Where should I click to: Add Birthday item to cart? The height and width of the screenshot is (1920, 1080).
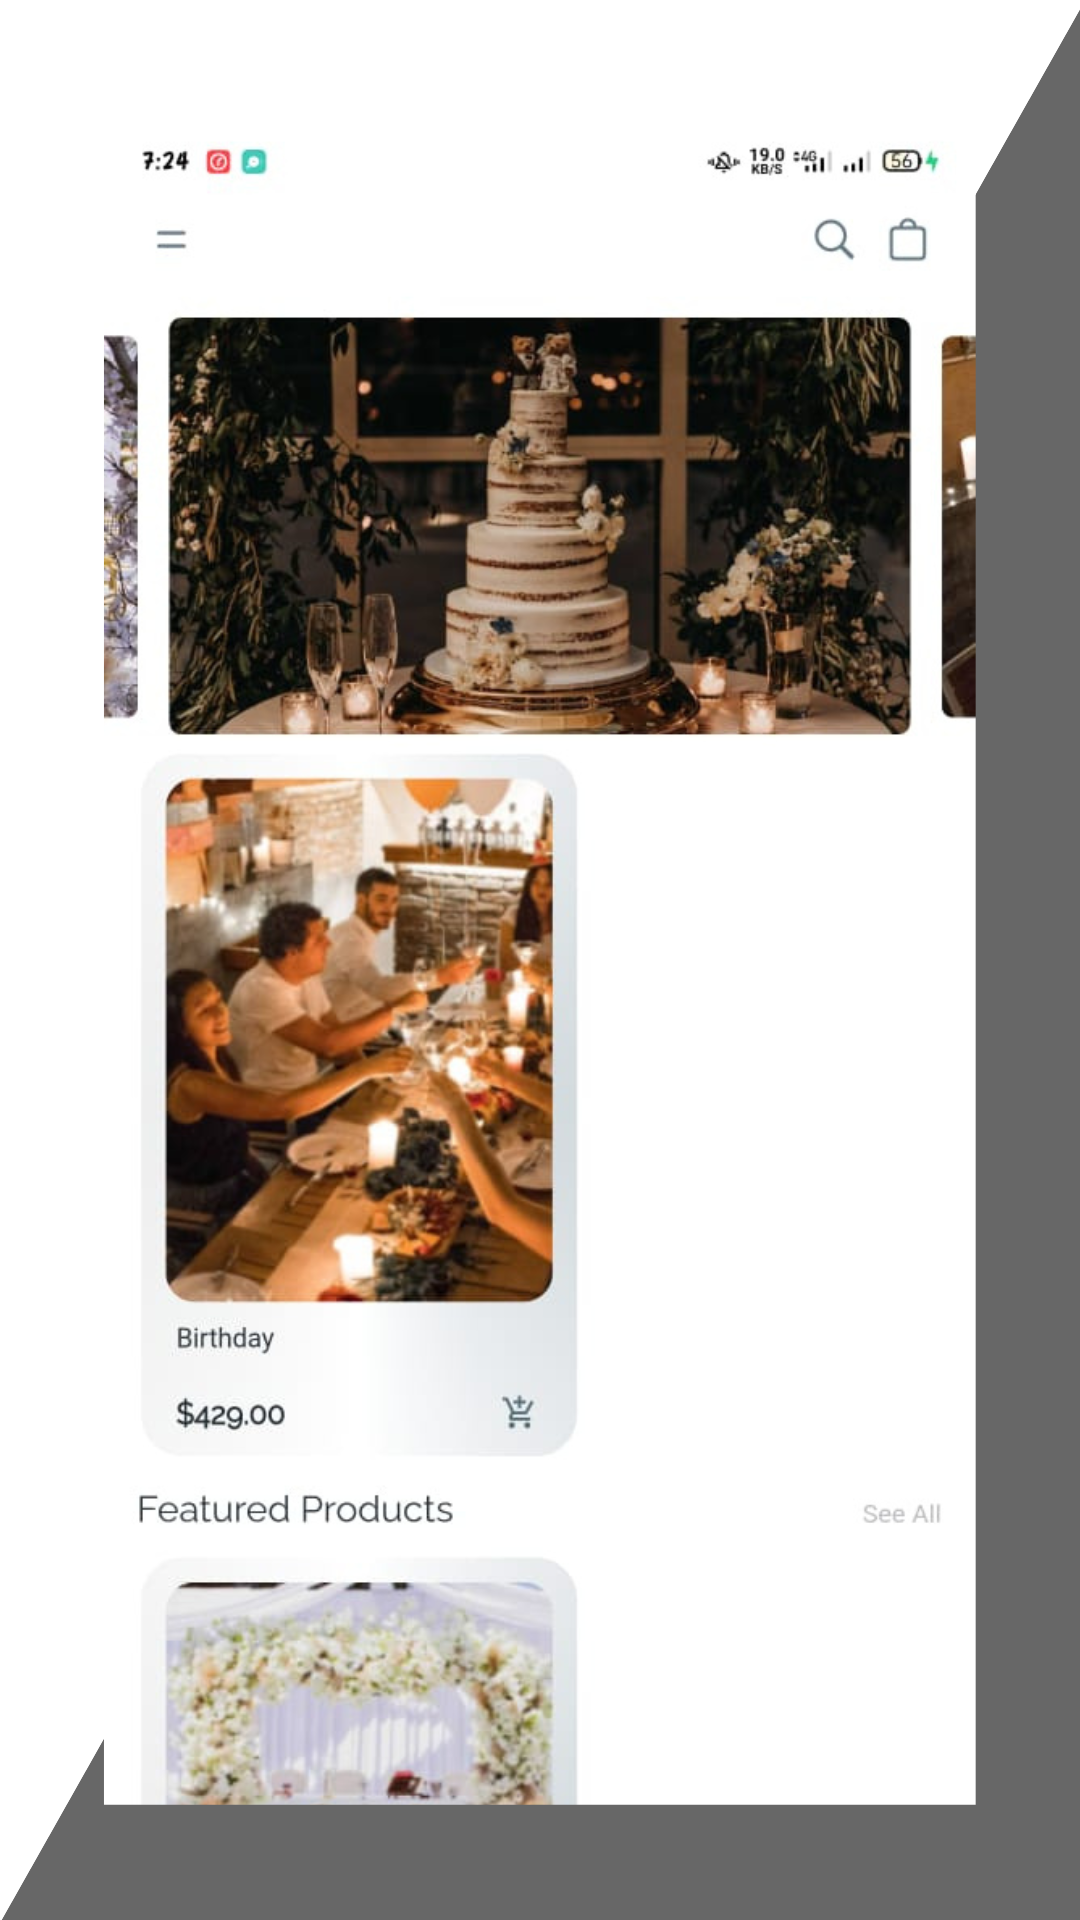[518, 1412]
